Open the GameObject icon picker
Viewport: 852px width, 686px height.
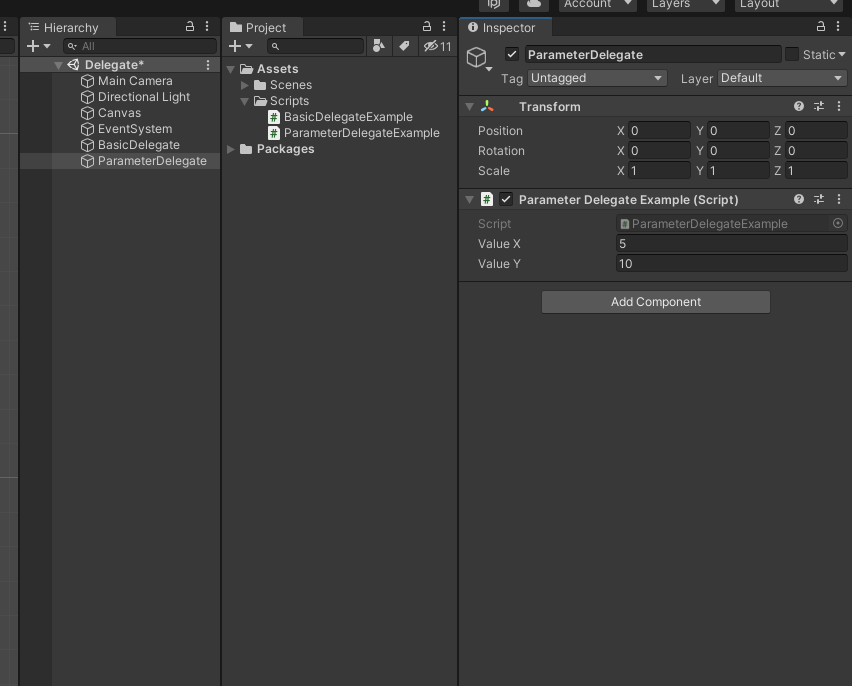click(479, 58)
